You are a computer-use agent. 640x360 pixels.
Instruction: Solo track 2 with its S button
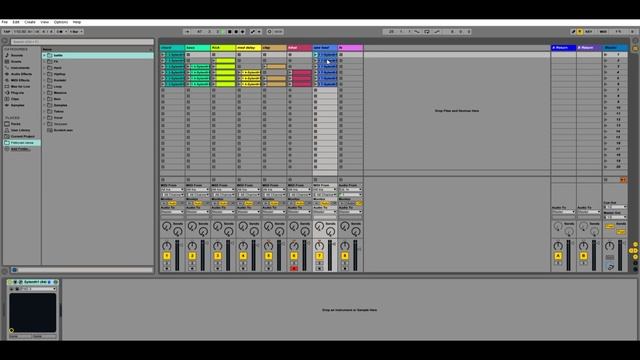coord(192,264)
